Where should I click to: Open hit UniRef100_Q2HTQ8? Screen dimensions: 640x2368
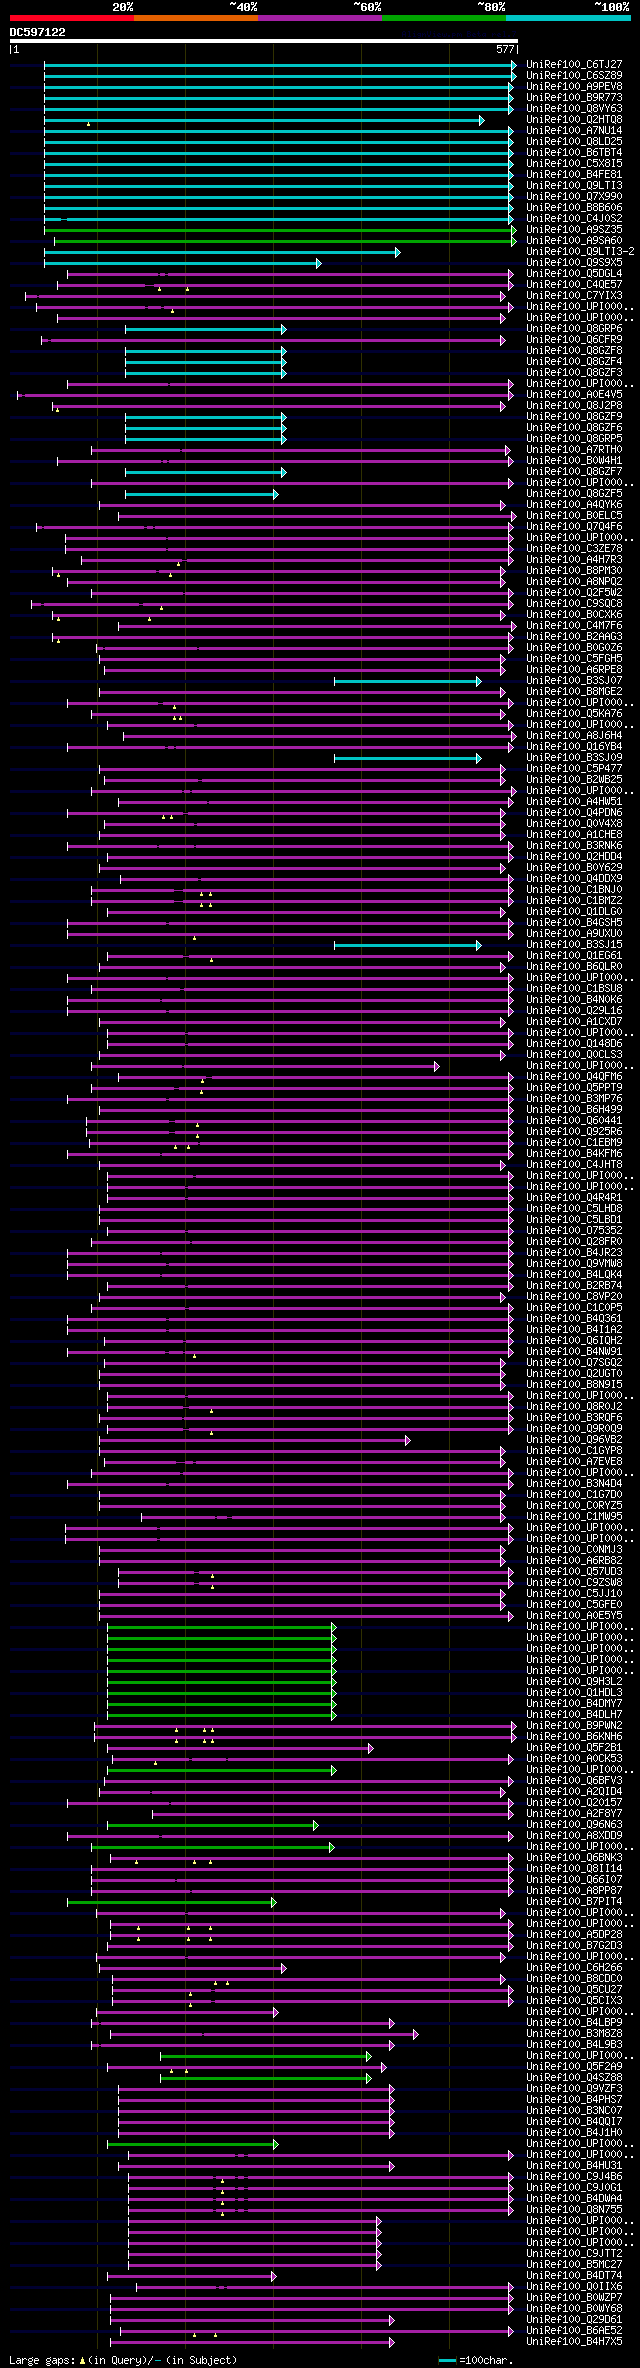[574, 119]
